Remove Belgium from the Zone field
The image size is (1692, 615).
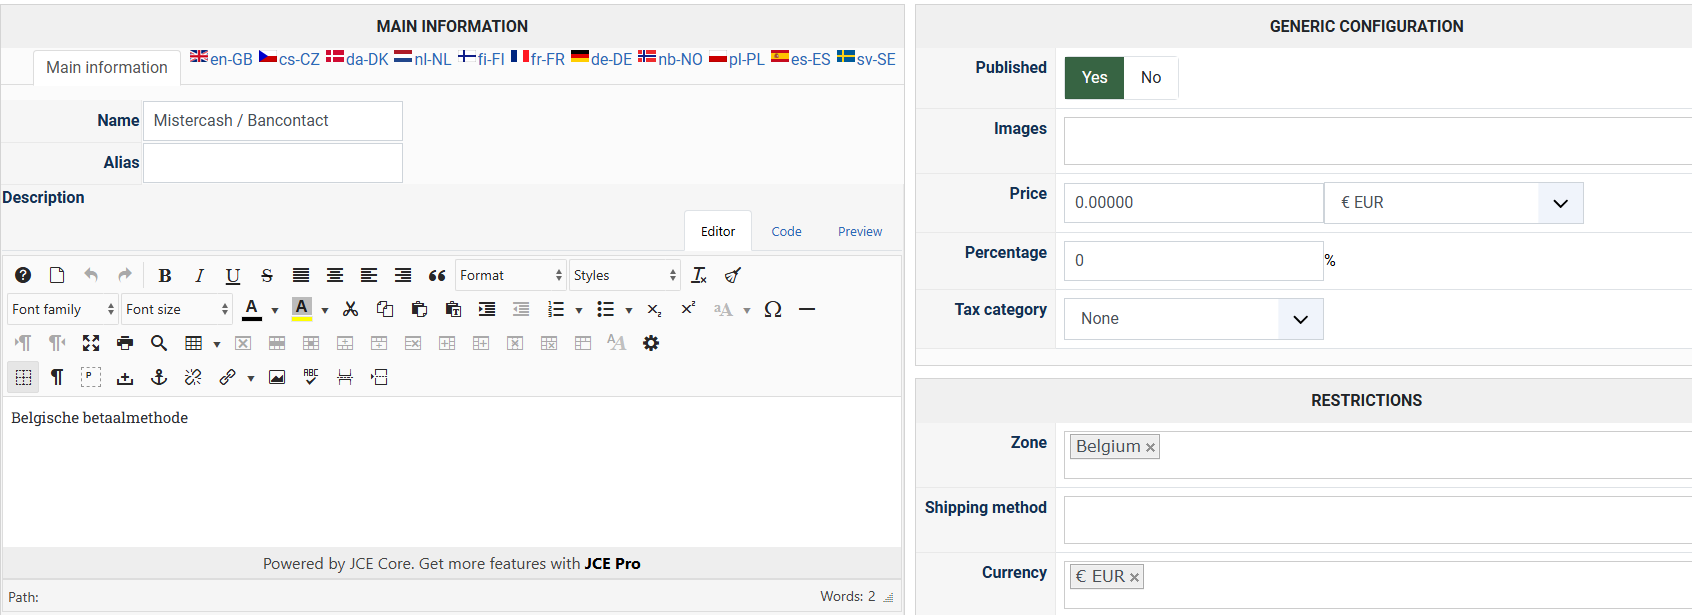point(1150,448)
